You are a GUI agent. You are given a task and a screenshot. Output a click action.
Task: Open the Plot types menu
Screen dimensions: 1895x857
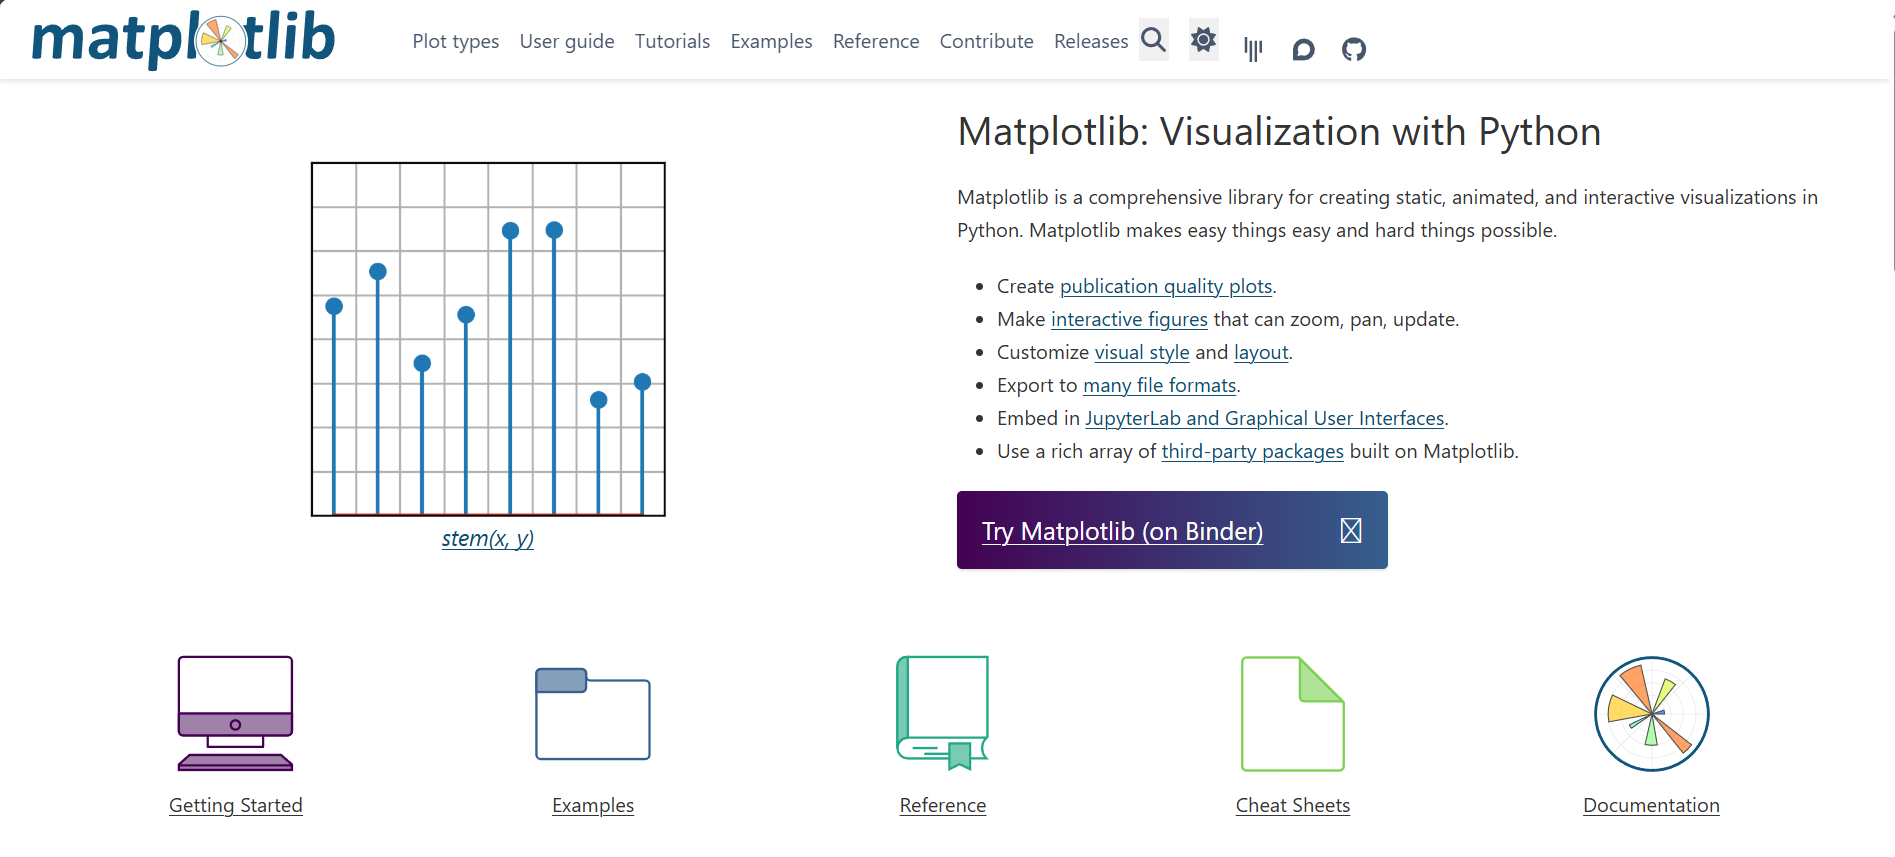[x=455, y=41]
